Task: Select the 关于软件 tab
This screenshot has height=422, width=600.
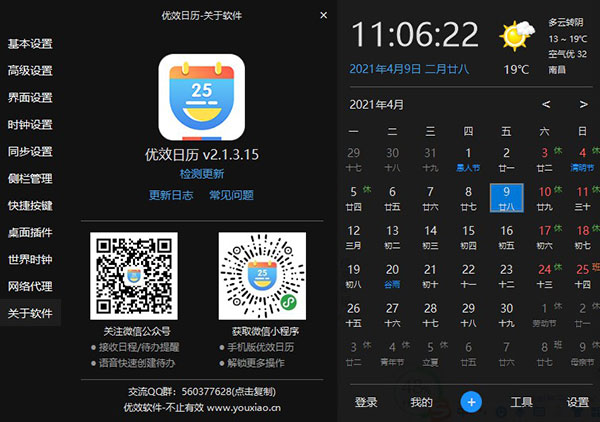Action: [30, 313]
